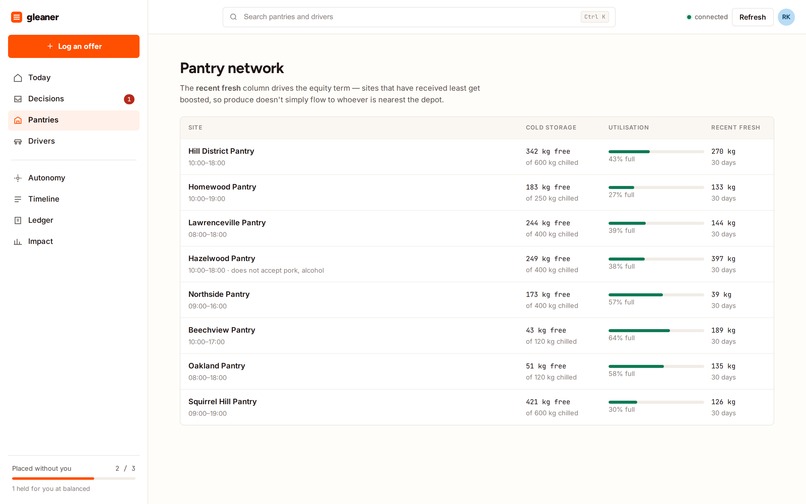Click the 342 kg free value
The image size is (806, 504).
point(548,151)
